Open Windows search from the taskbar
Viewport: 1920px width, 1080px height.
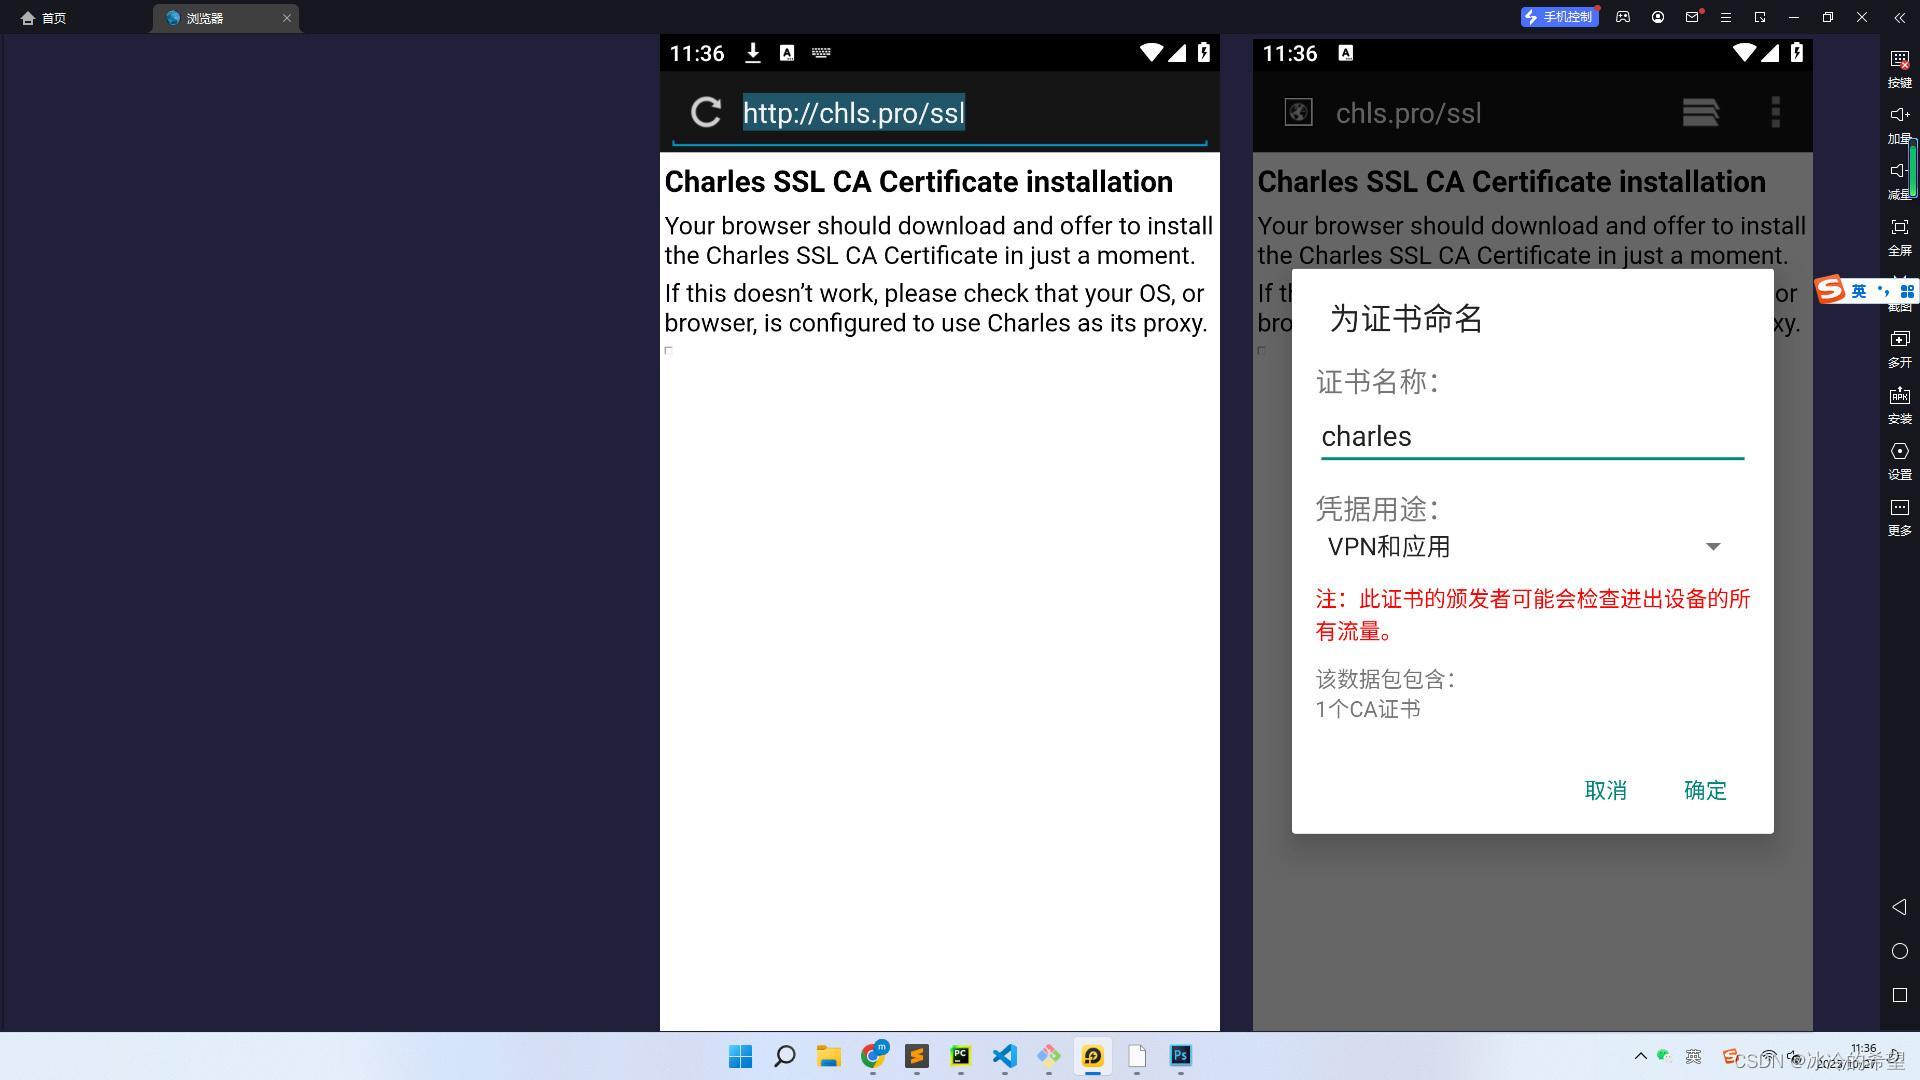(785, 1056)
